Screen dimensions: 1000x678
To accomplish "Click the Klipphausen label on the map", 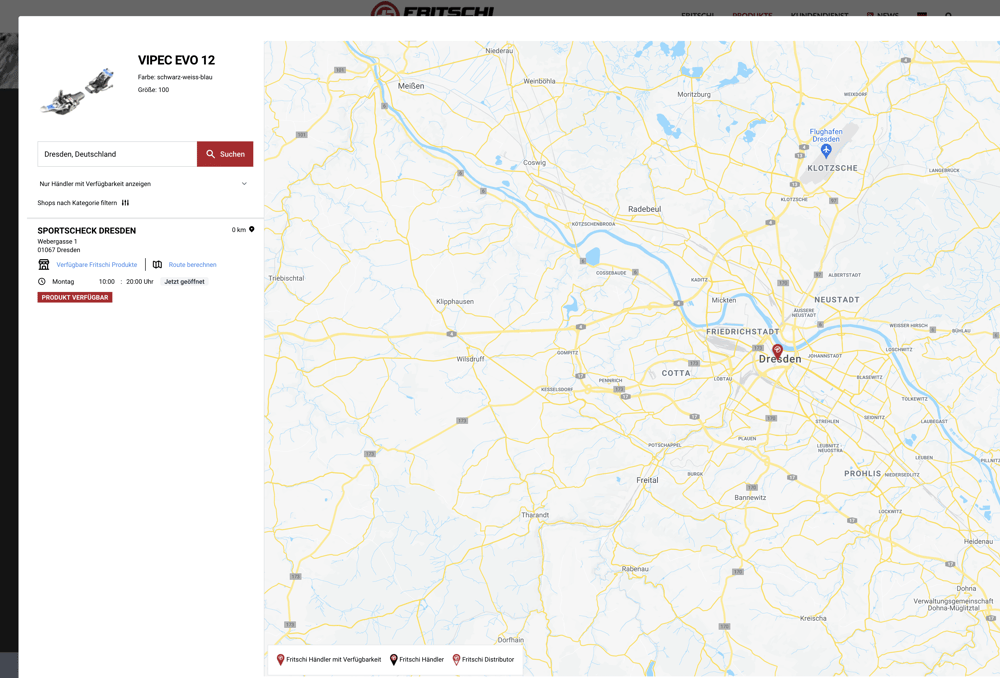I will coord(455,302).
